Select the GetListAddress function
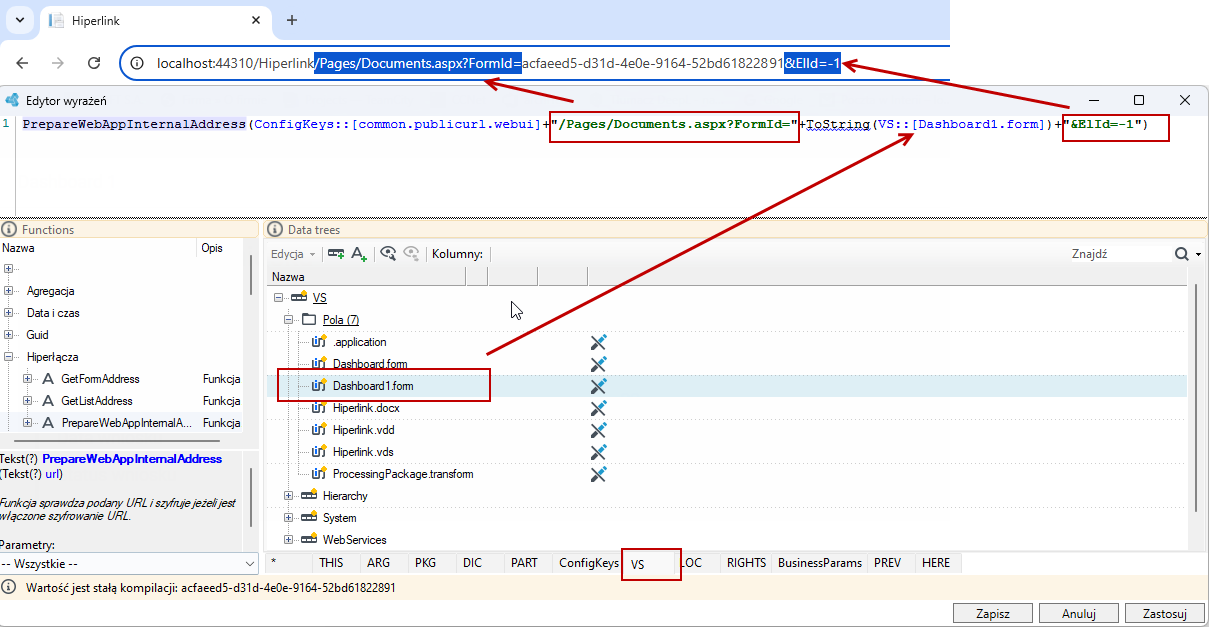Viewport: 1213px width, 633px height. [97, 401]
